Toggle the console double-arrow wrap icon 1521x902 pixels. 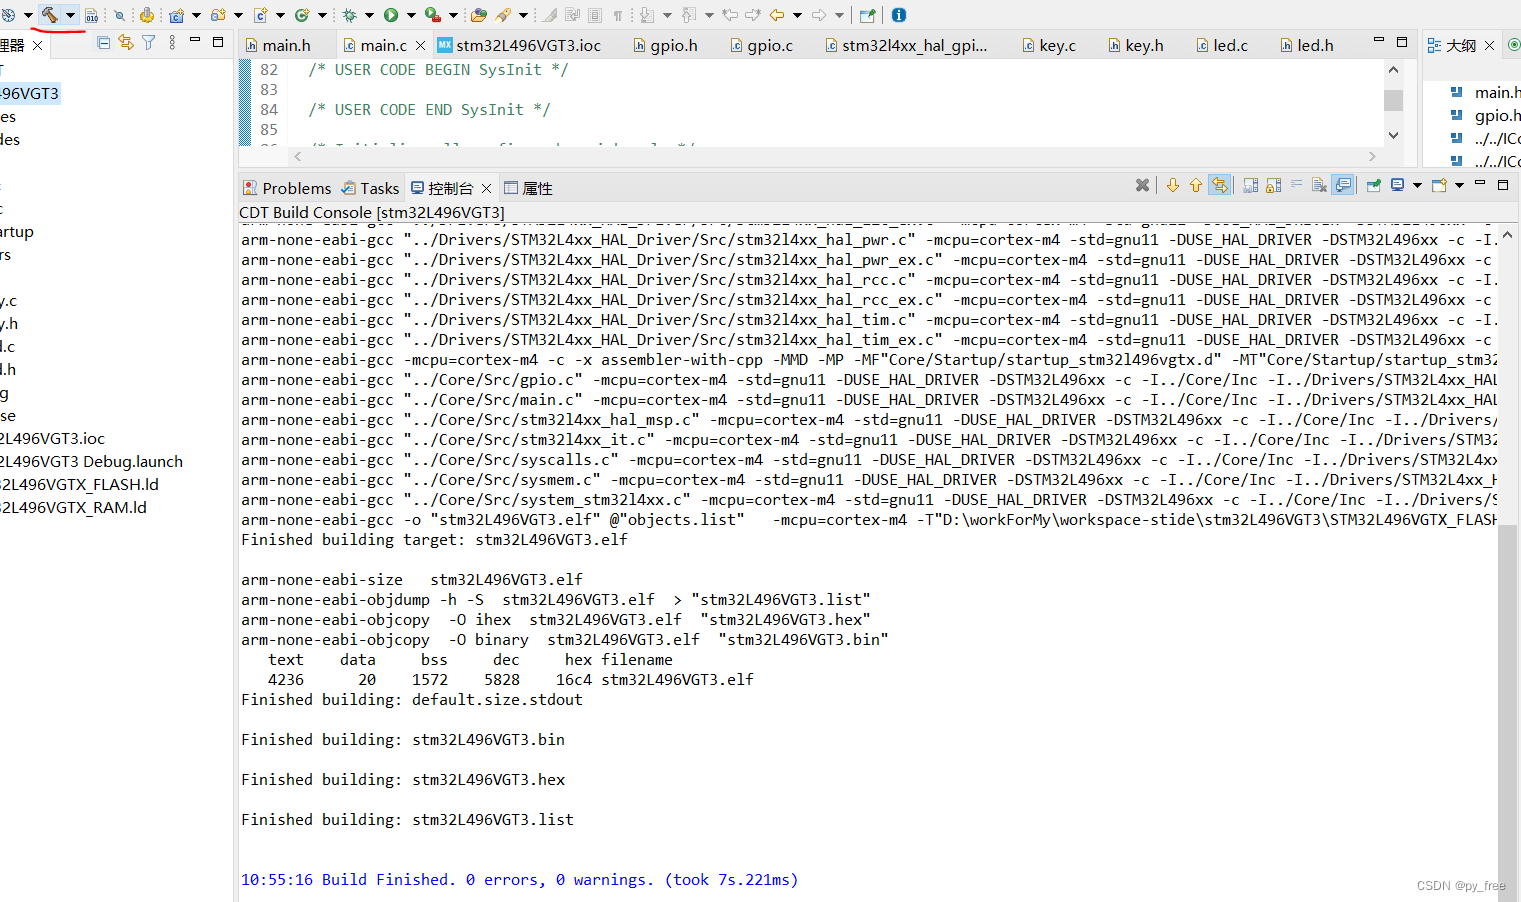coord(1219,185)
